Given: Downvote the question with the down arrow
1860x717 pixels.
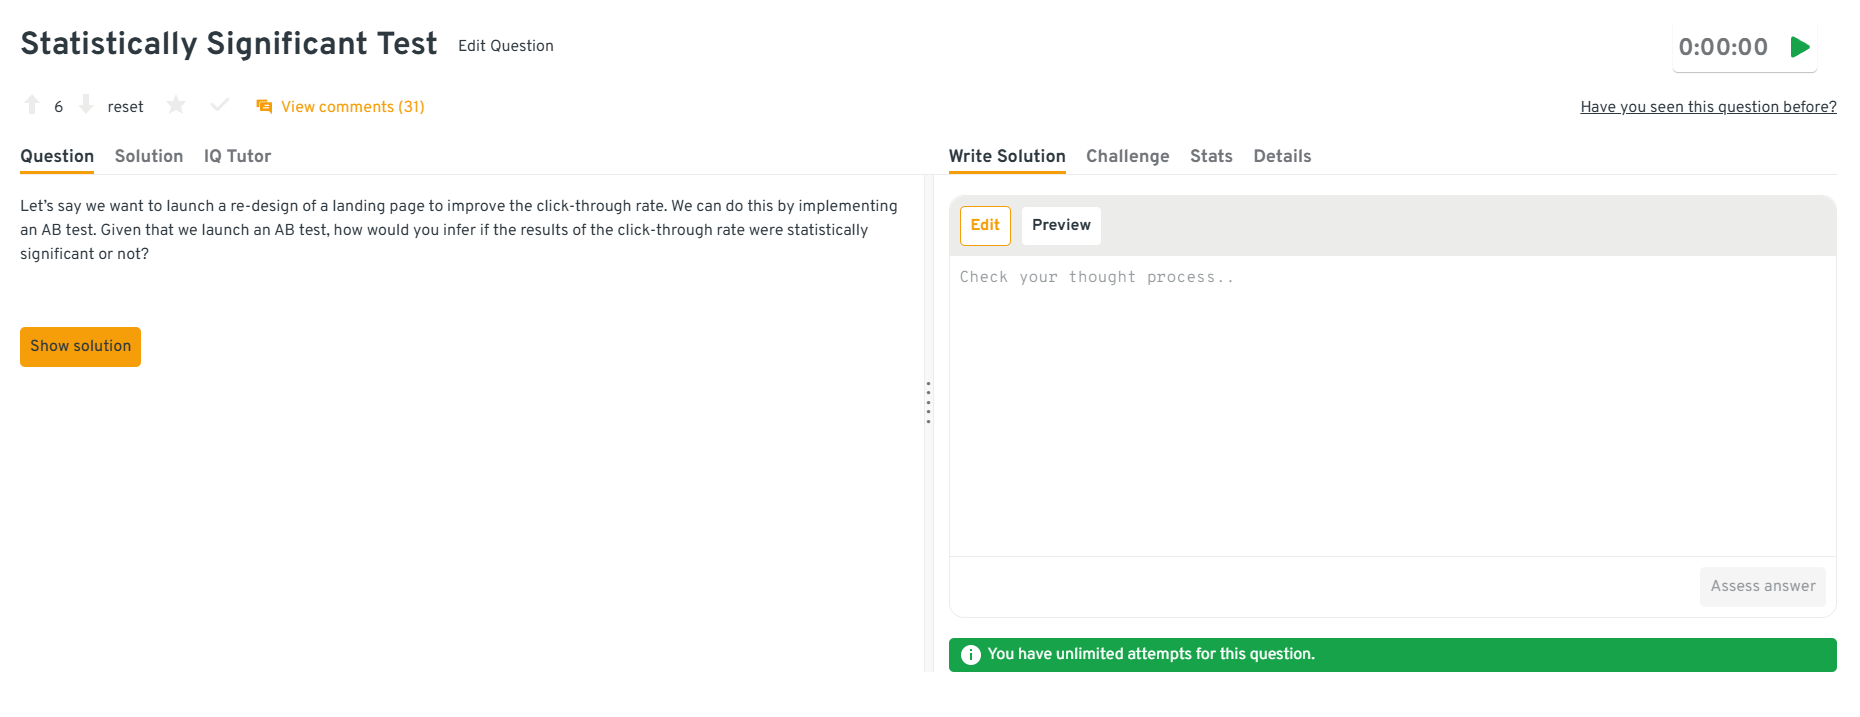Looking at the screenshot, I should [86, 105].
